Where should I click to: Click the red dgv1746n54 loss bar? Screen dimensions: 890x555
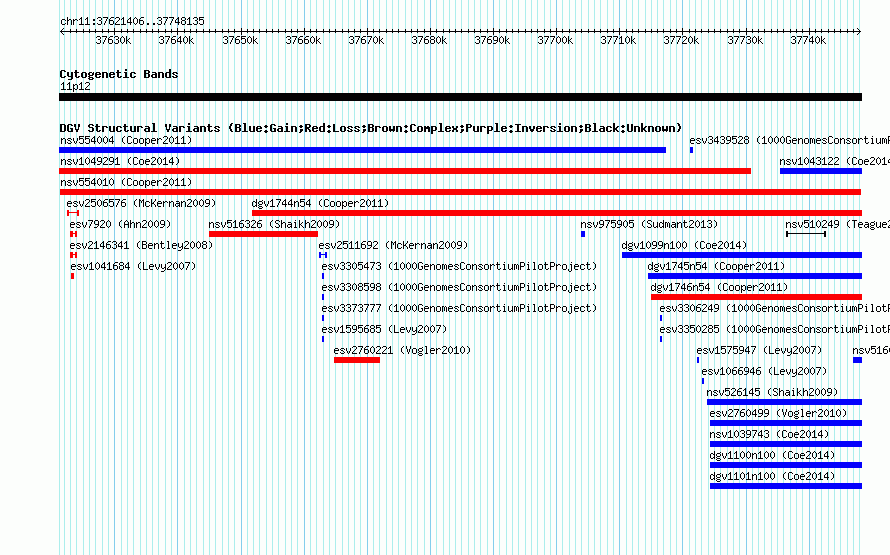[x=756, y=297]
